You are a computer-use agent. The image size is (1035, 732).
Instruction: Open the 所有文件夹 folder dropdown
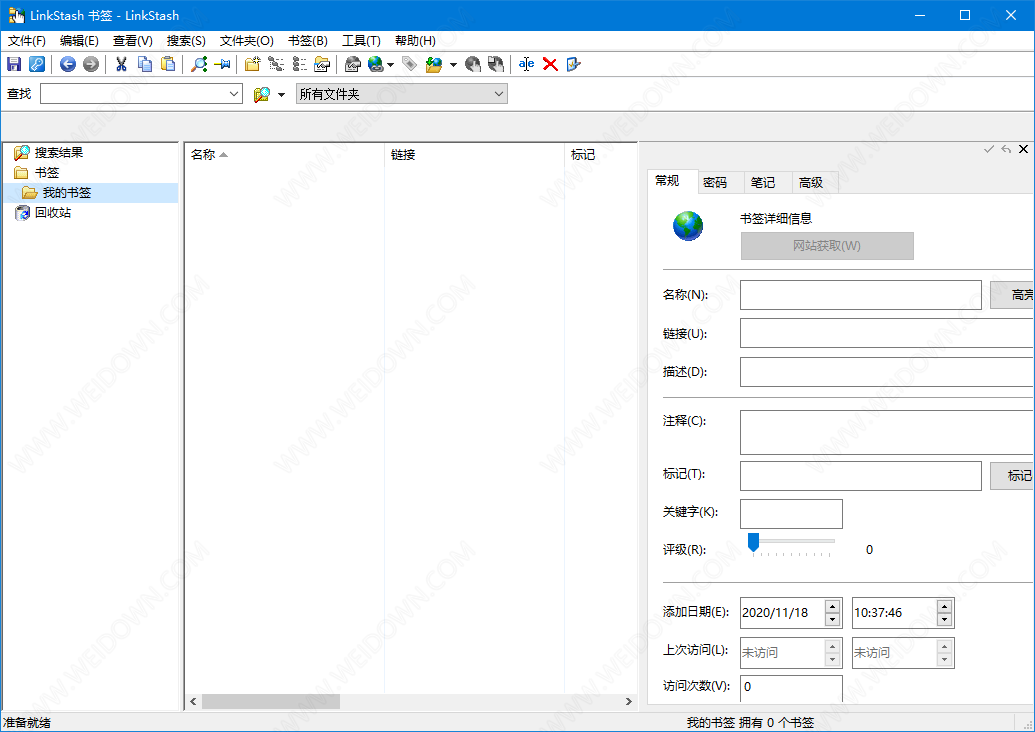coord(499,94)
